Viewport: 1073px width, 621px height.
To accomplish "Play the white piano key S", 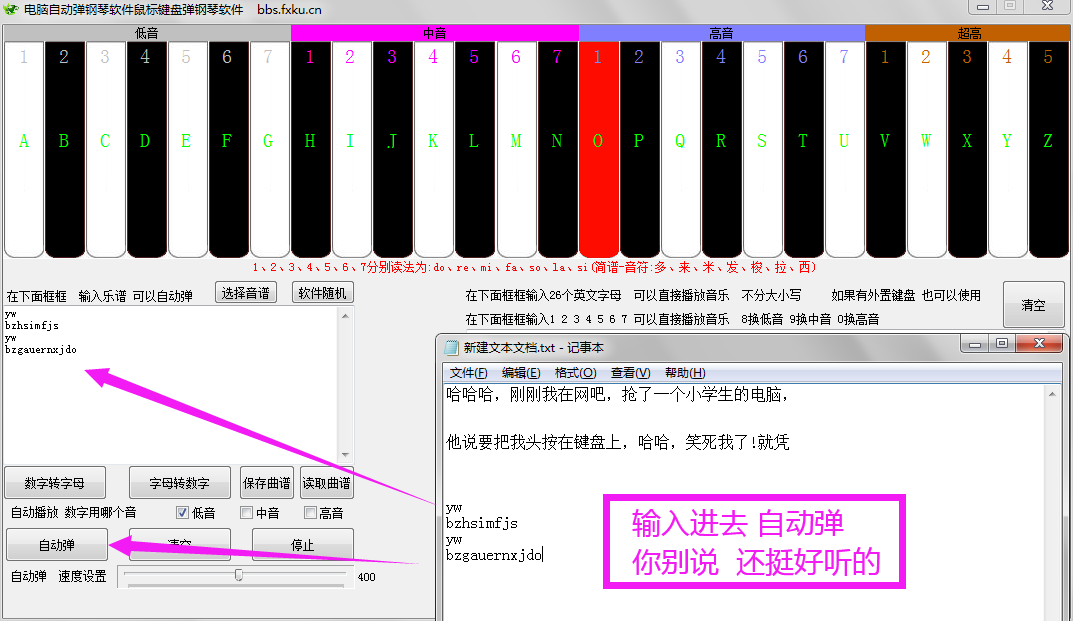I will click(762, 149).
